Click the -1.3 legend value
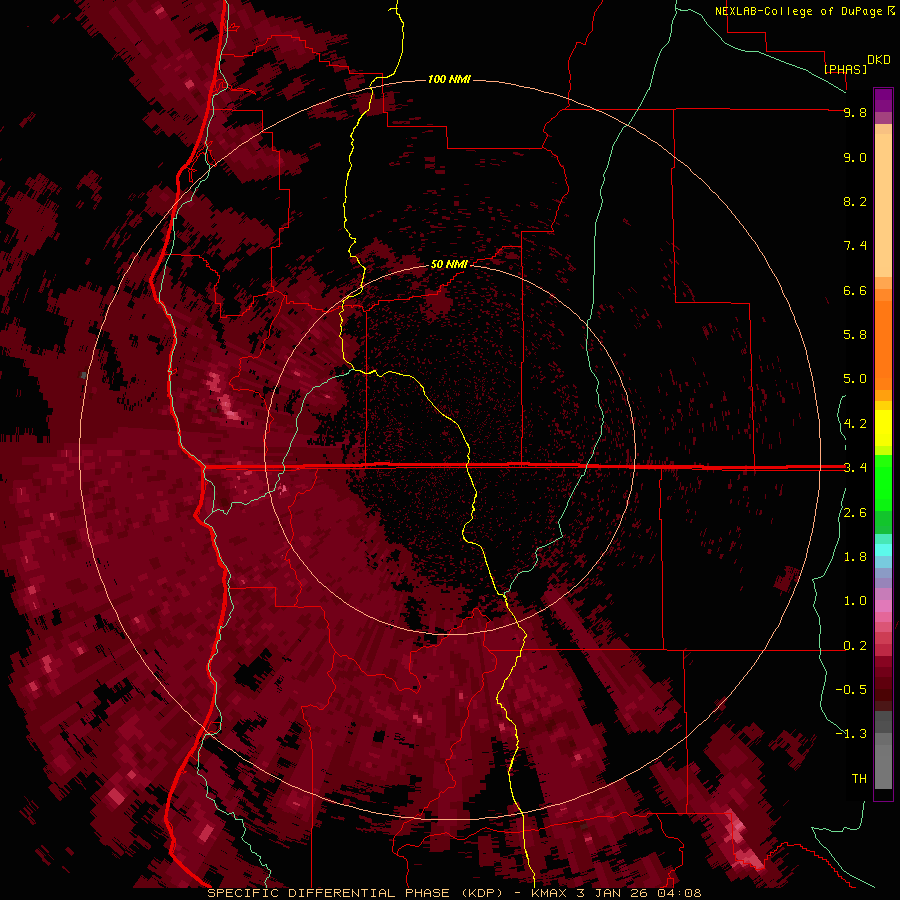The width and height of the screenshot is (900, 900). pos(851,734)
